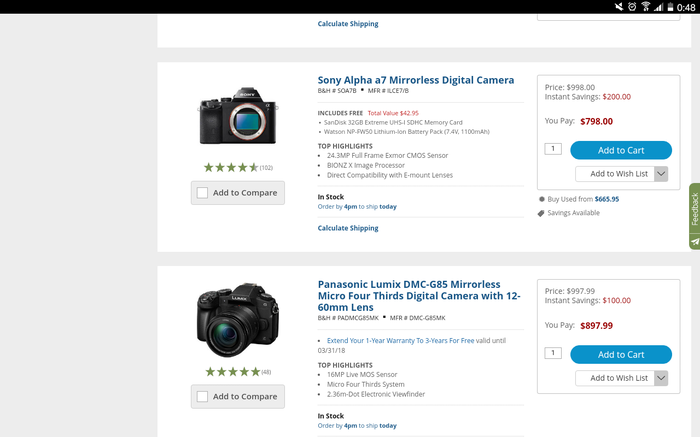Click Sony a7 quantity input field
Viewport: 700px width, 437px height.
click(x=553, y=149)
